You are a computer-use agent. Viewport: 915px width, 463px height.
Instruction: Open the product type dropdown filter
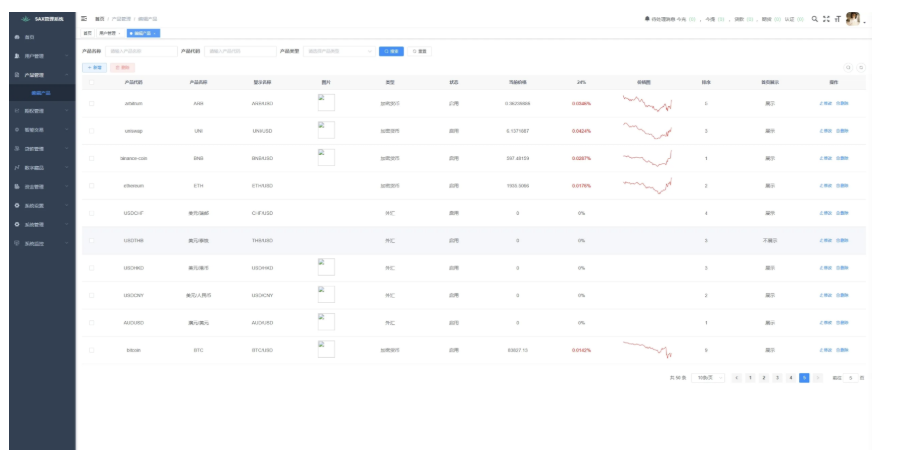(338, 50)
